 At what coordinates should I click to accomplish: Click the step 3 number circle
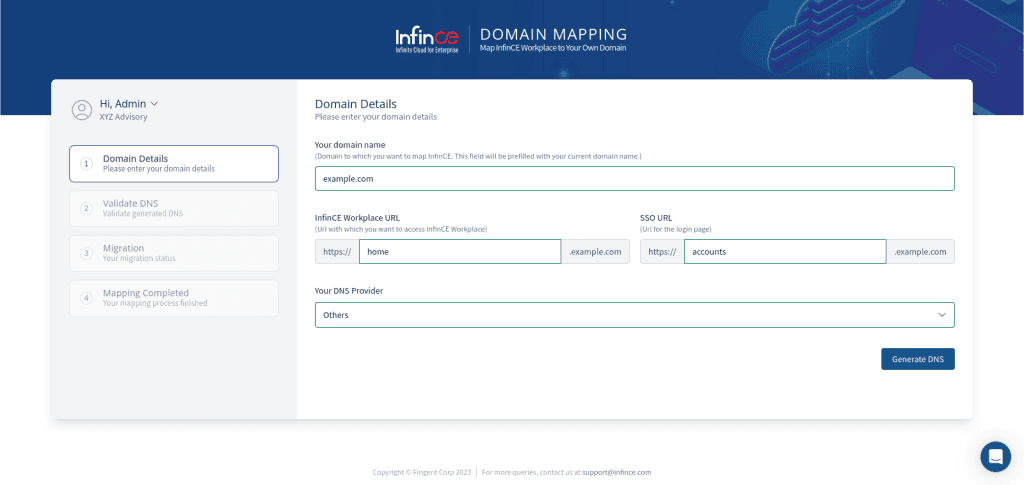point(86,253)
